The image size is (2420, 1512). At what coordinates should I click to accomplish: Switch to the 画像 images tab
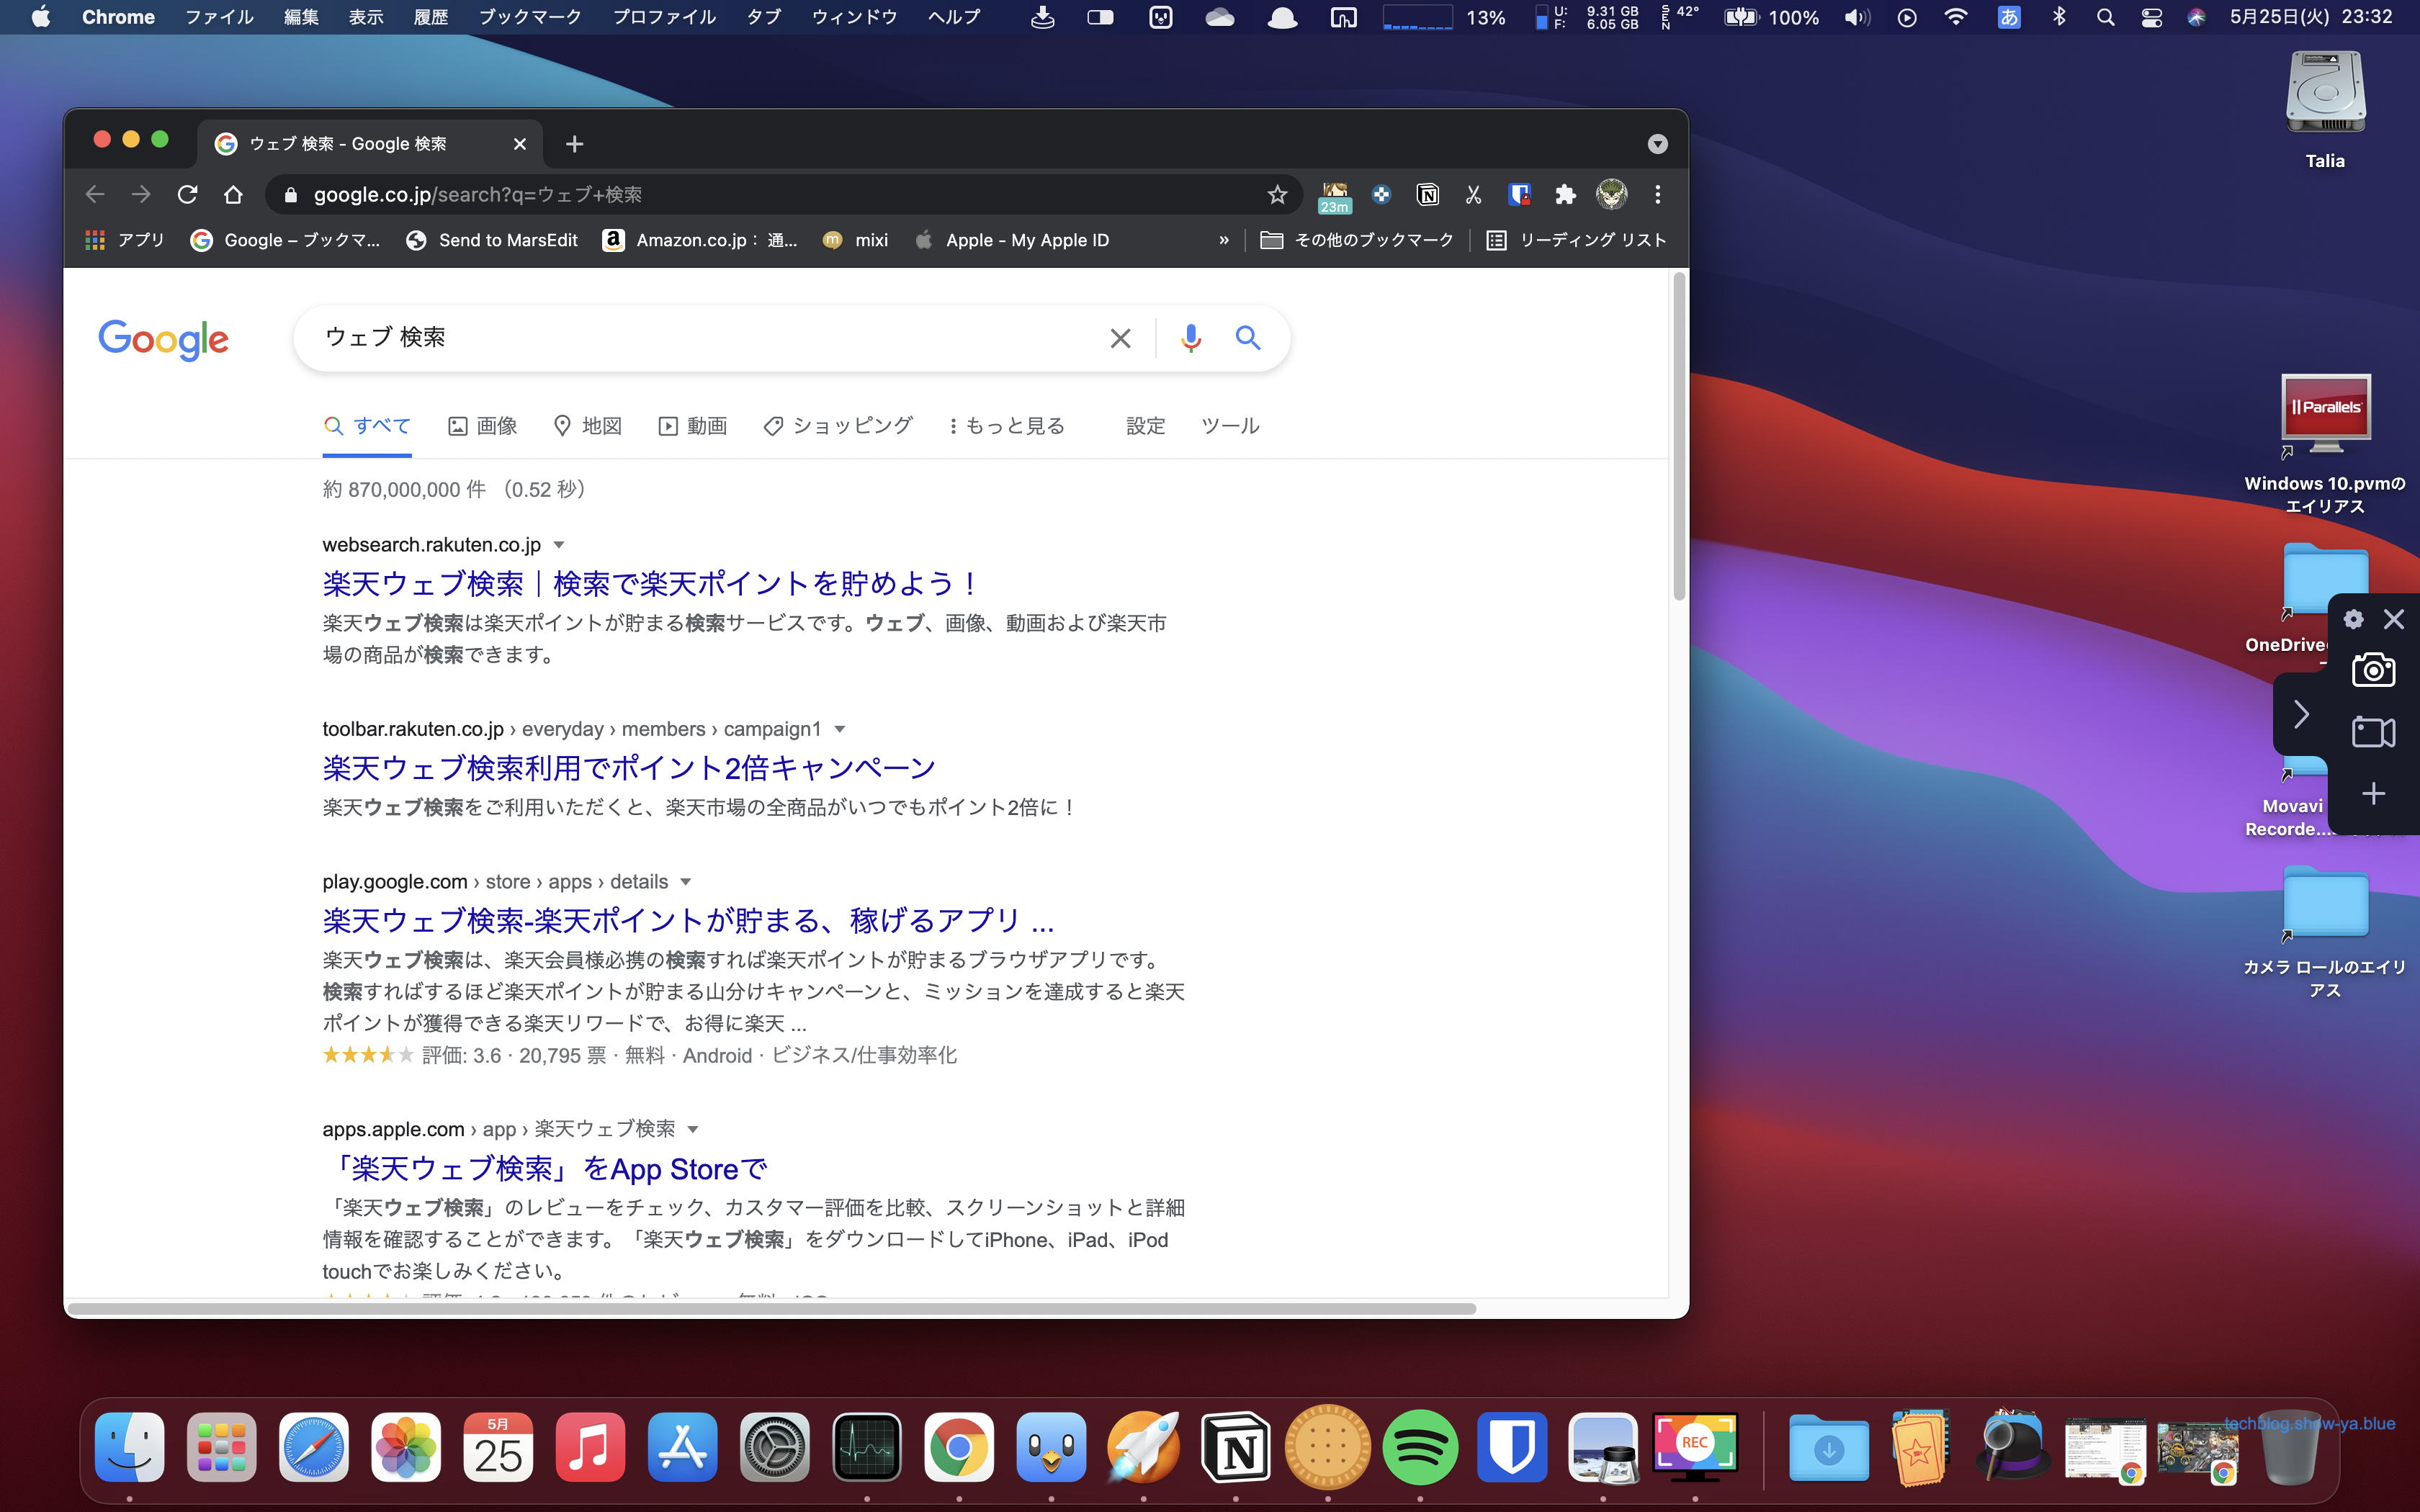[483, 426]
